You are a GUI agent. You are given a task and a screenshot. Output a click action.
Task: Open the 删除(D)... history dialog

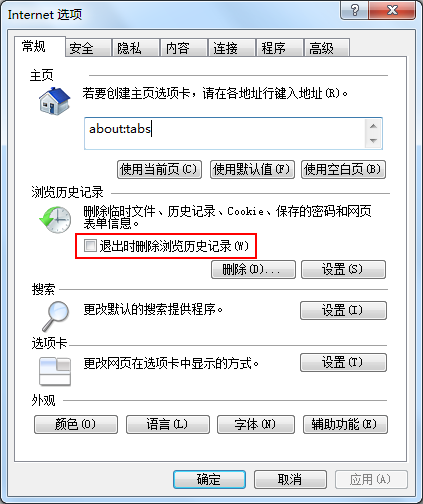click(x=253, y=269)
